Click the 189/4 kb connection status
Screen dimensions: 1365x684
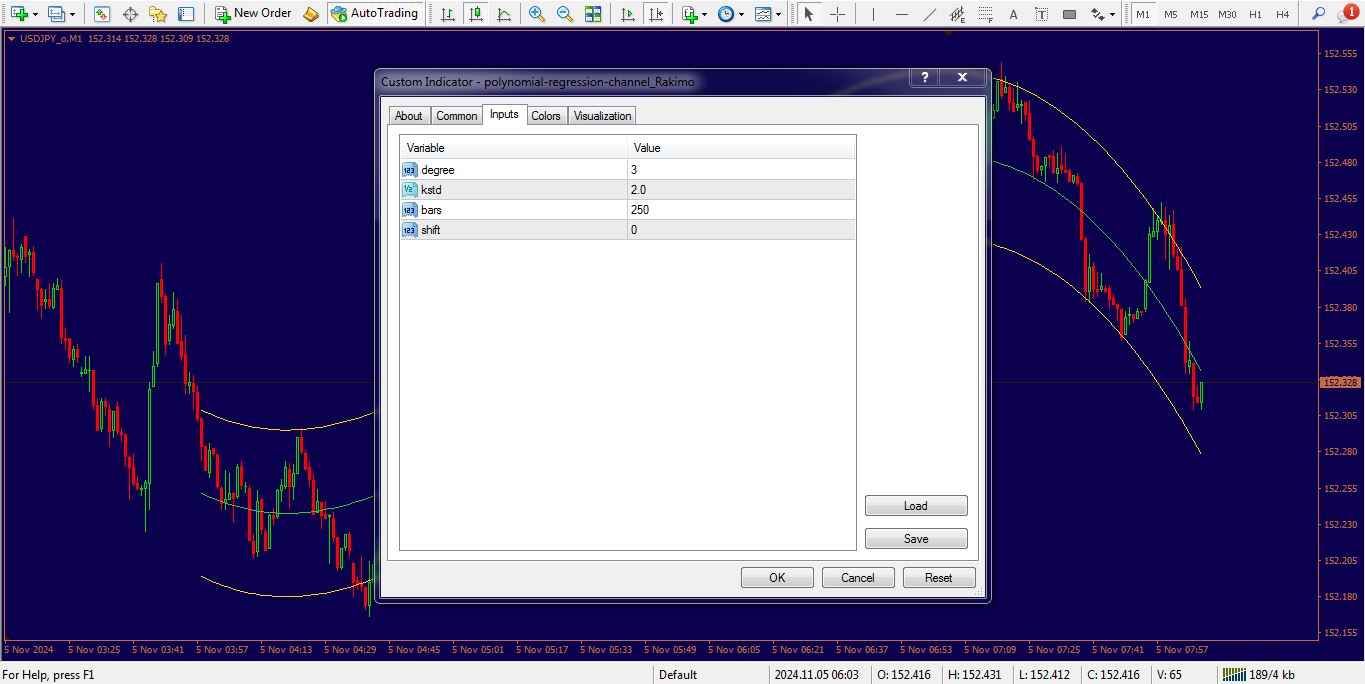click(x=1259, y=675)
